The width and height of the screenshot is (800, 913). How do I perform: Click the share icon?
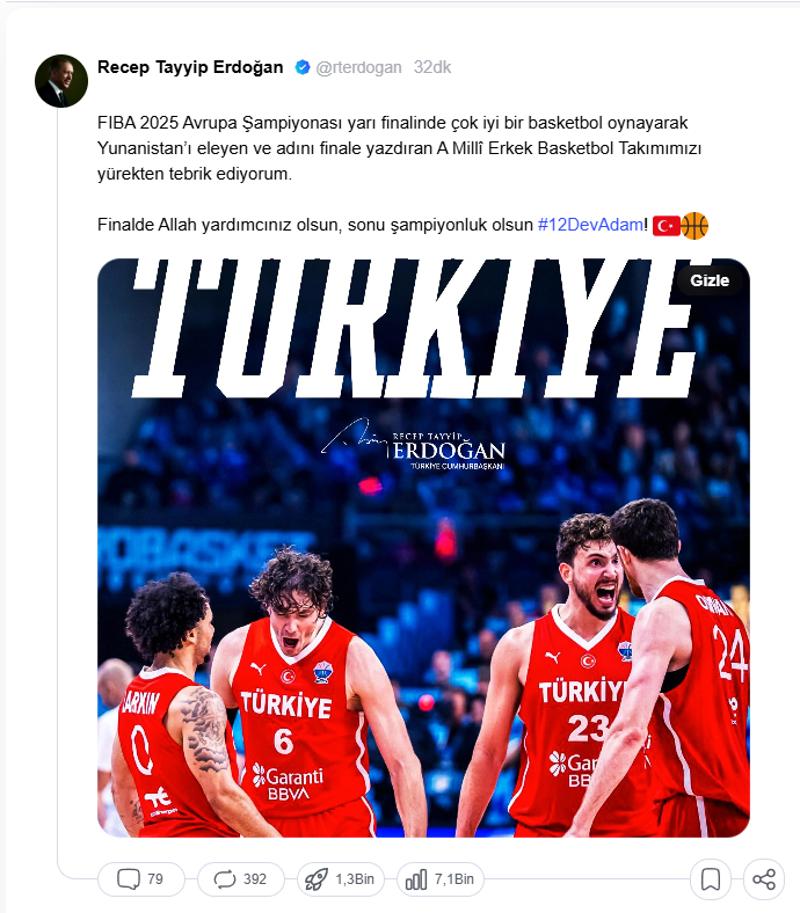tap(764, 879)
